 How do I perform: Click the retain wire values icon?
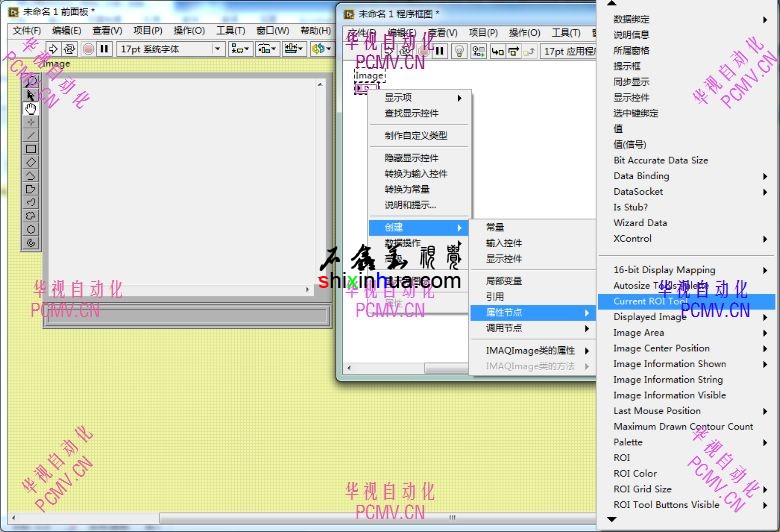(x=479, y=50)
